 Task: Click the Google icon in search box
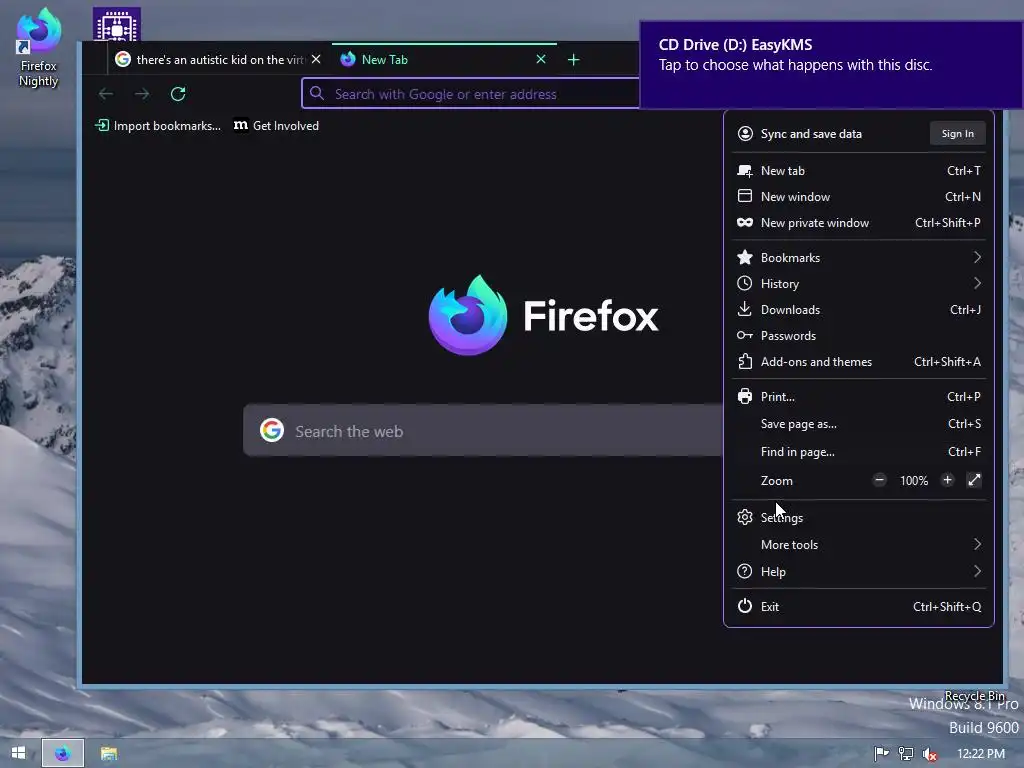point(272,430)
